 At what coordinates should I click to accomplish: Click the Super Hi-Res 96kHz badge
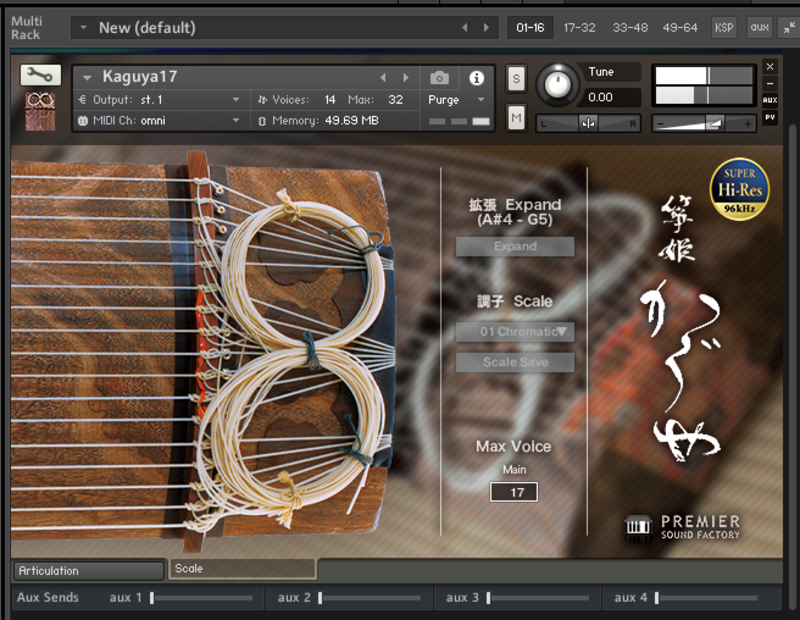click(x=739, y=189)
